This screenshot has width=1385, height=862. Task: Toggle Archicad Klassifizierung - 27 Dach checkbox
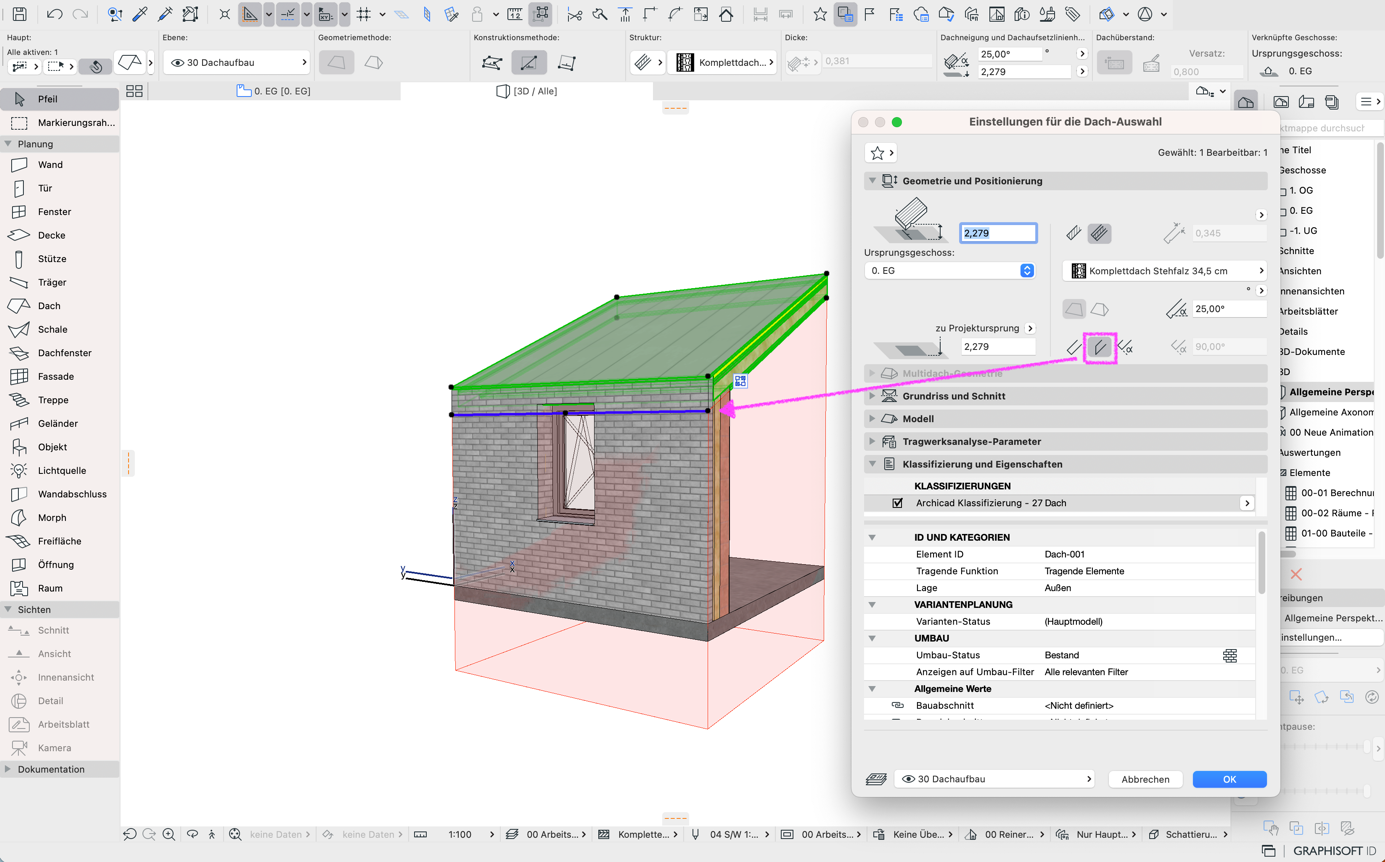tap(897, 503)
